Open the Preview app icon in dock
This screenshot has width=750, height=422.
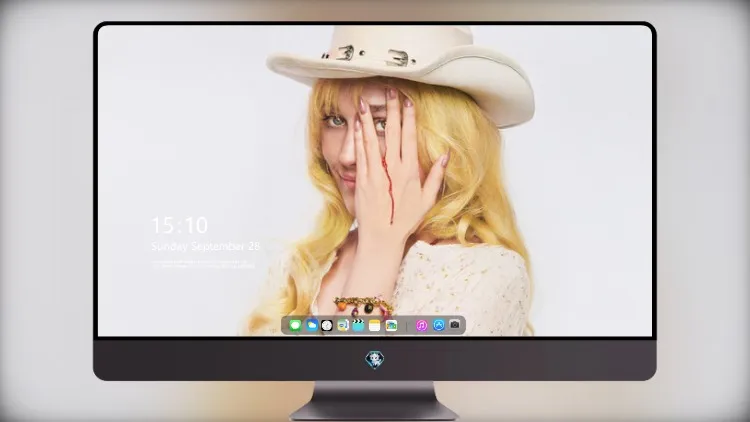342,325
